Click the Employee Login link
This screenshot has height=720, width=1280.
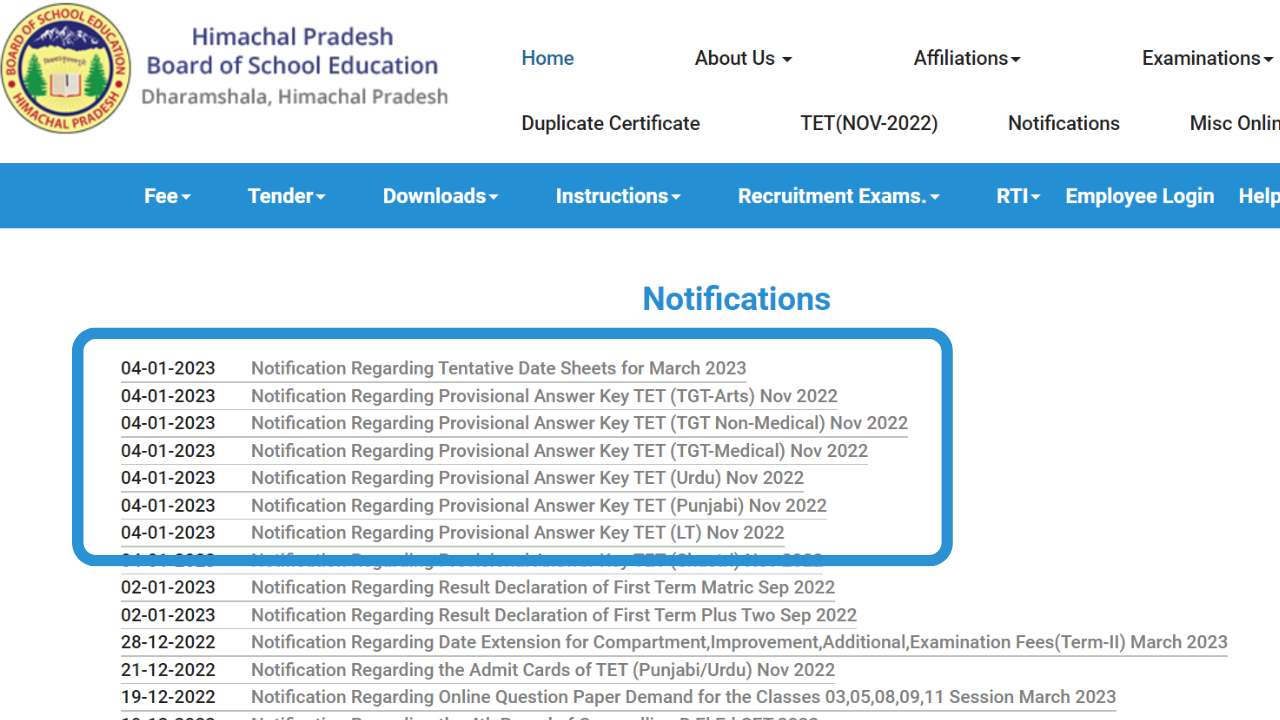[x=1139, y=196]
